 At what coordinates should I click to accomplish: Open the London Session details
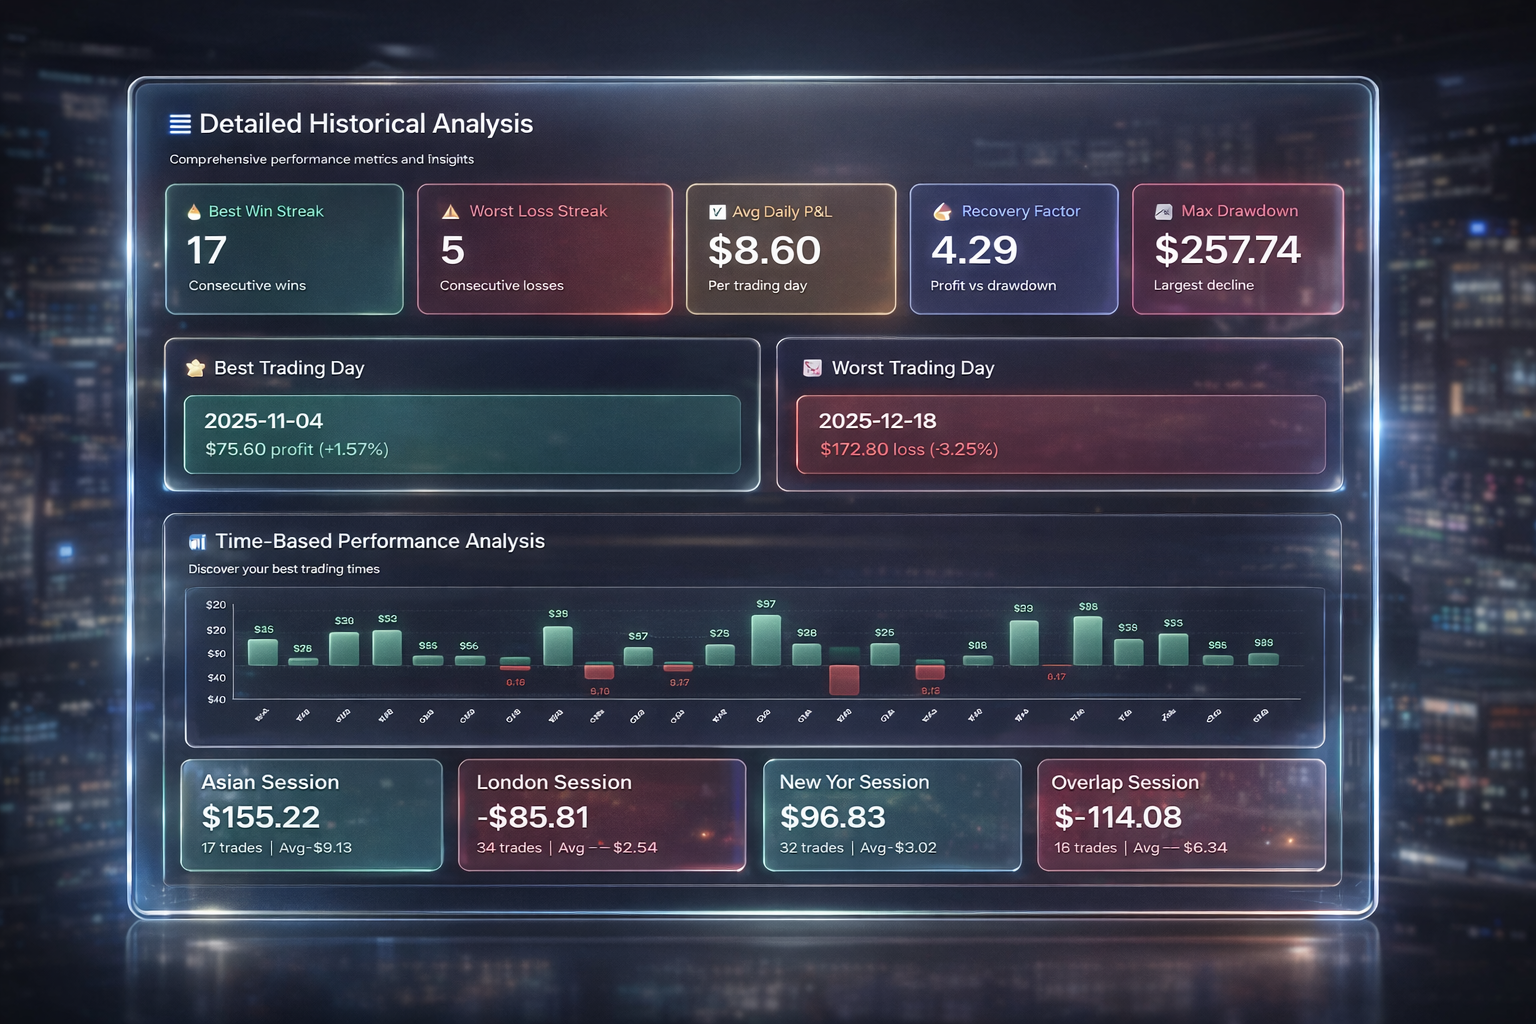(601, 815)
